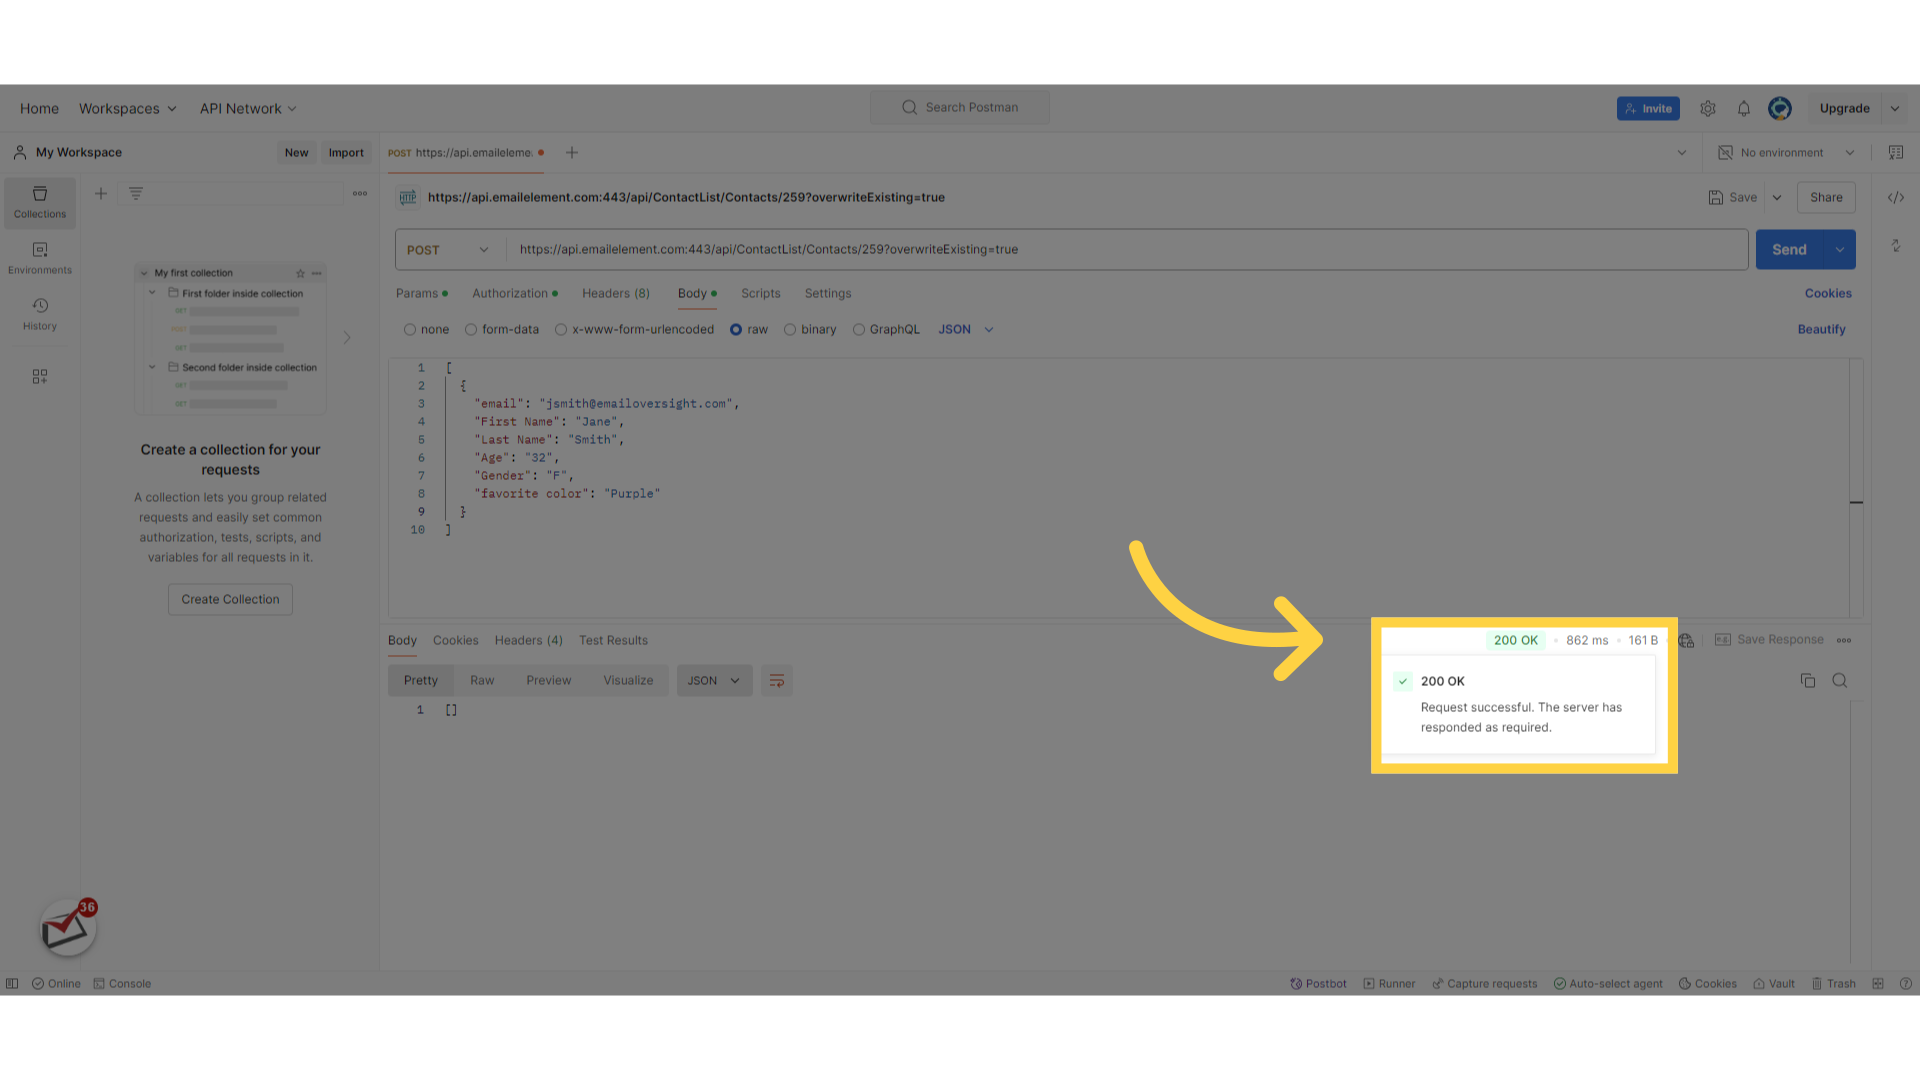
Task: Open the No environment selector
Action: point(1786,153)
